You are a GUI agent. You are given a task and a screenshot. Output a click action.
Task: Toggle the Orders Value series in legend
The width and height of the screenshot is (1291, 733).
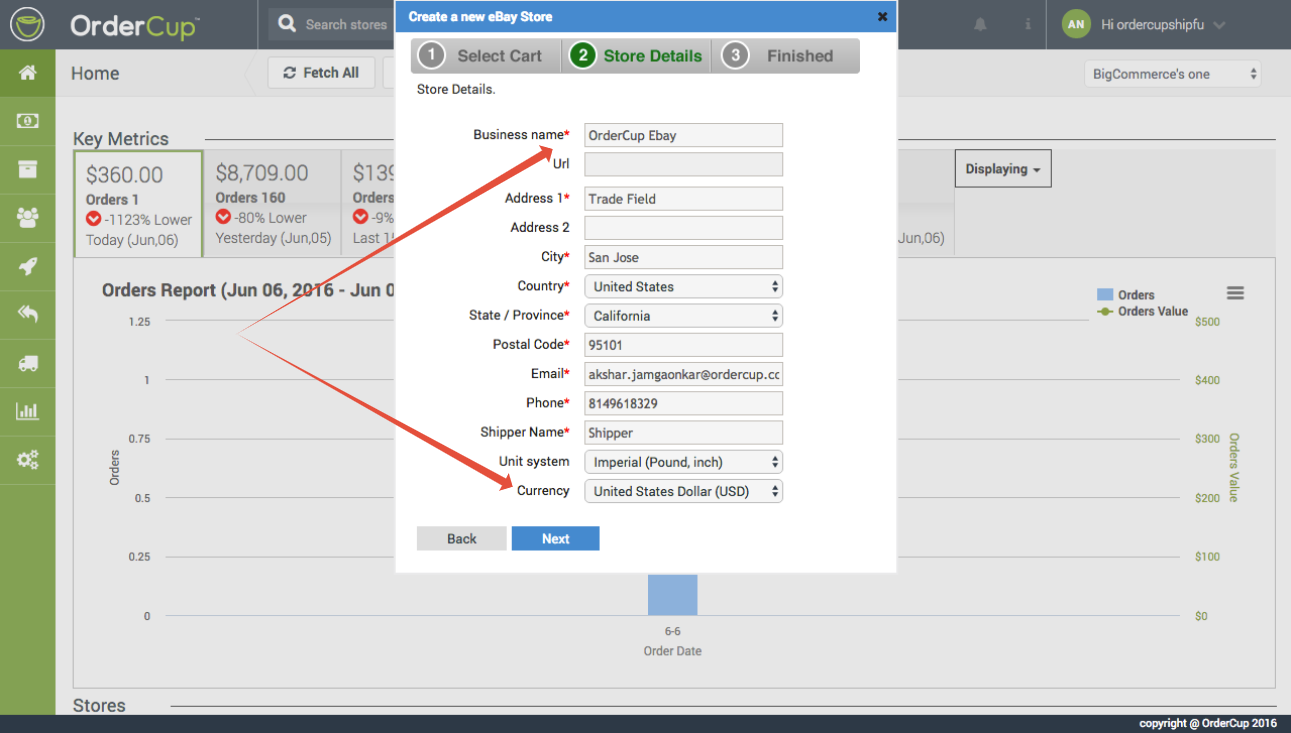tap(1142, 311)
